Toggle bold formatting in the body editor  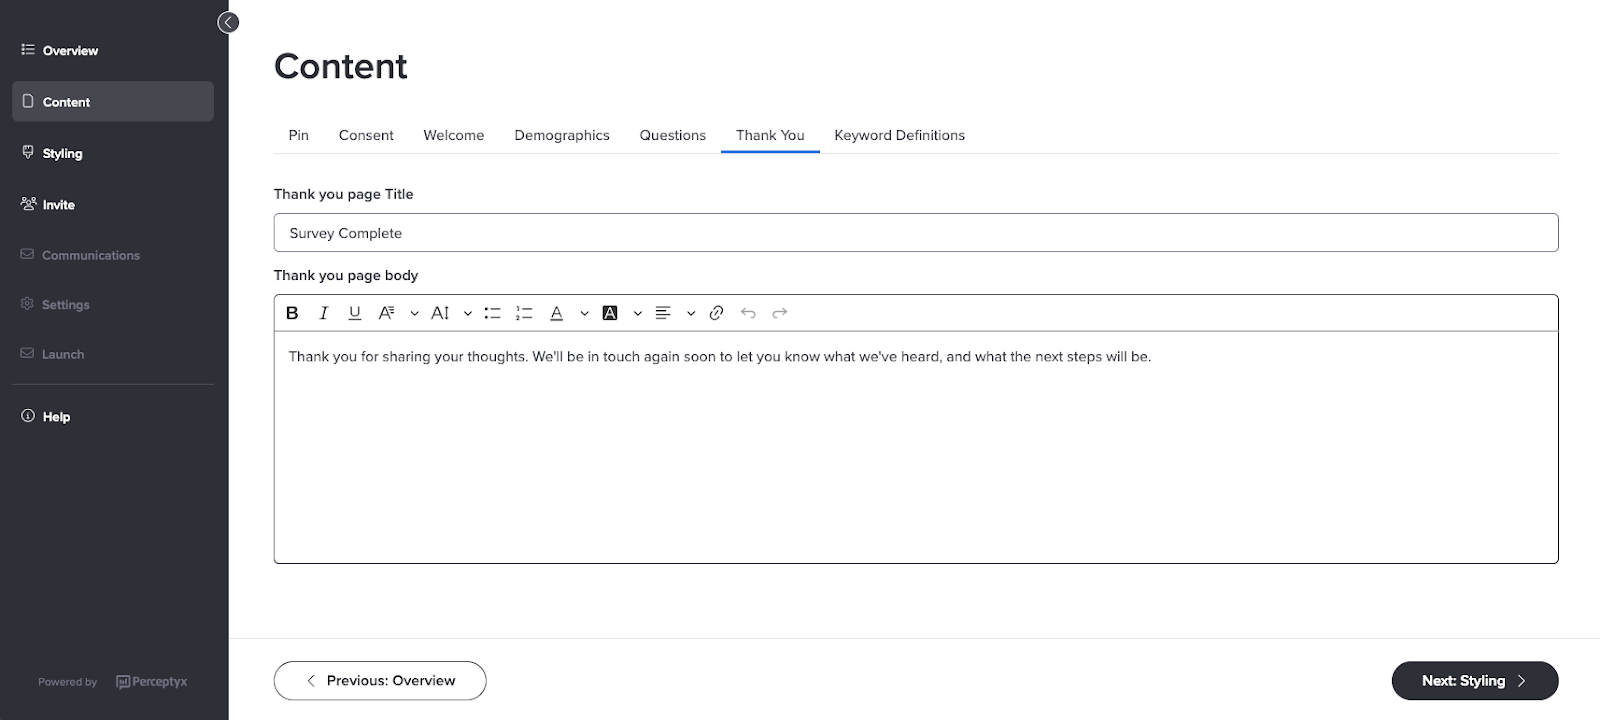coord(292,313)
